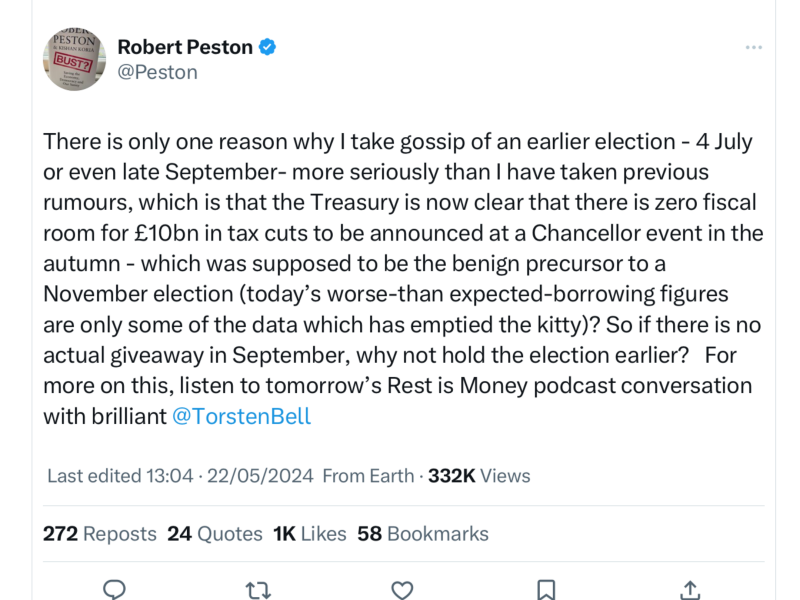Screen dimensions: 800x600
Task: Click the 58 Bookmarks count
Action: (x=423, y=534)
